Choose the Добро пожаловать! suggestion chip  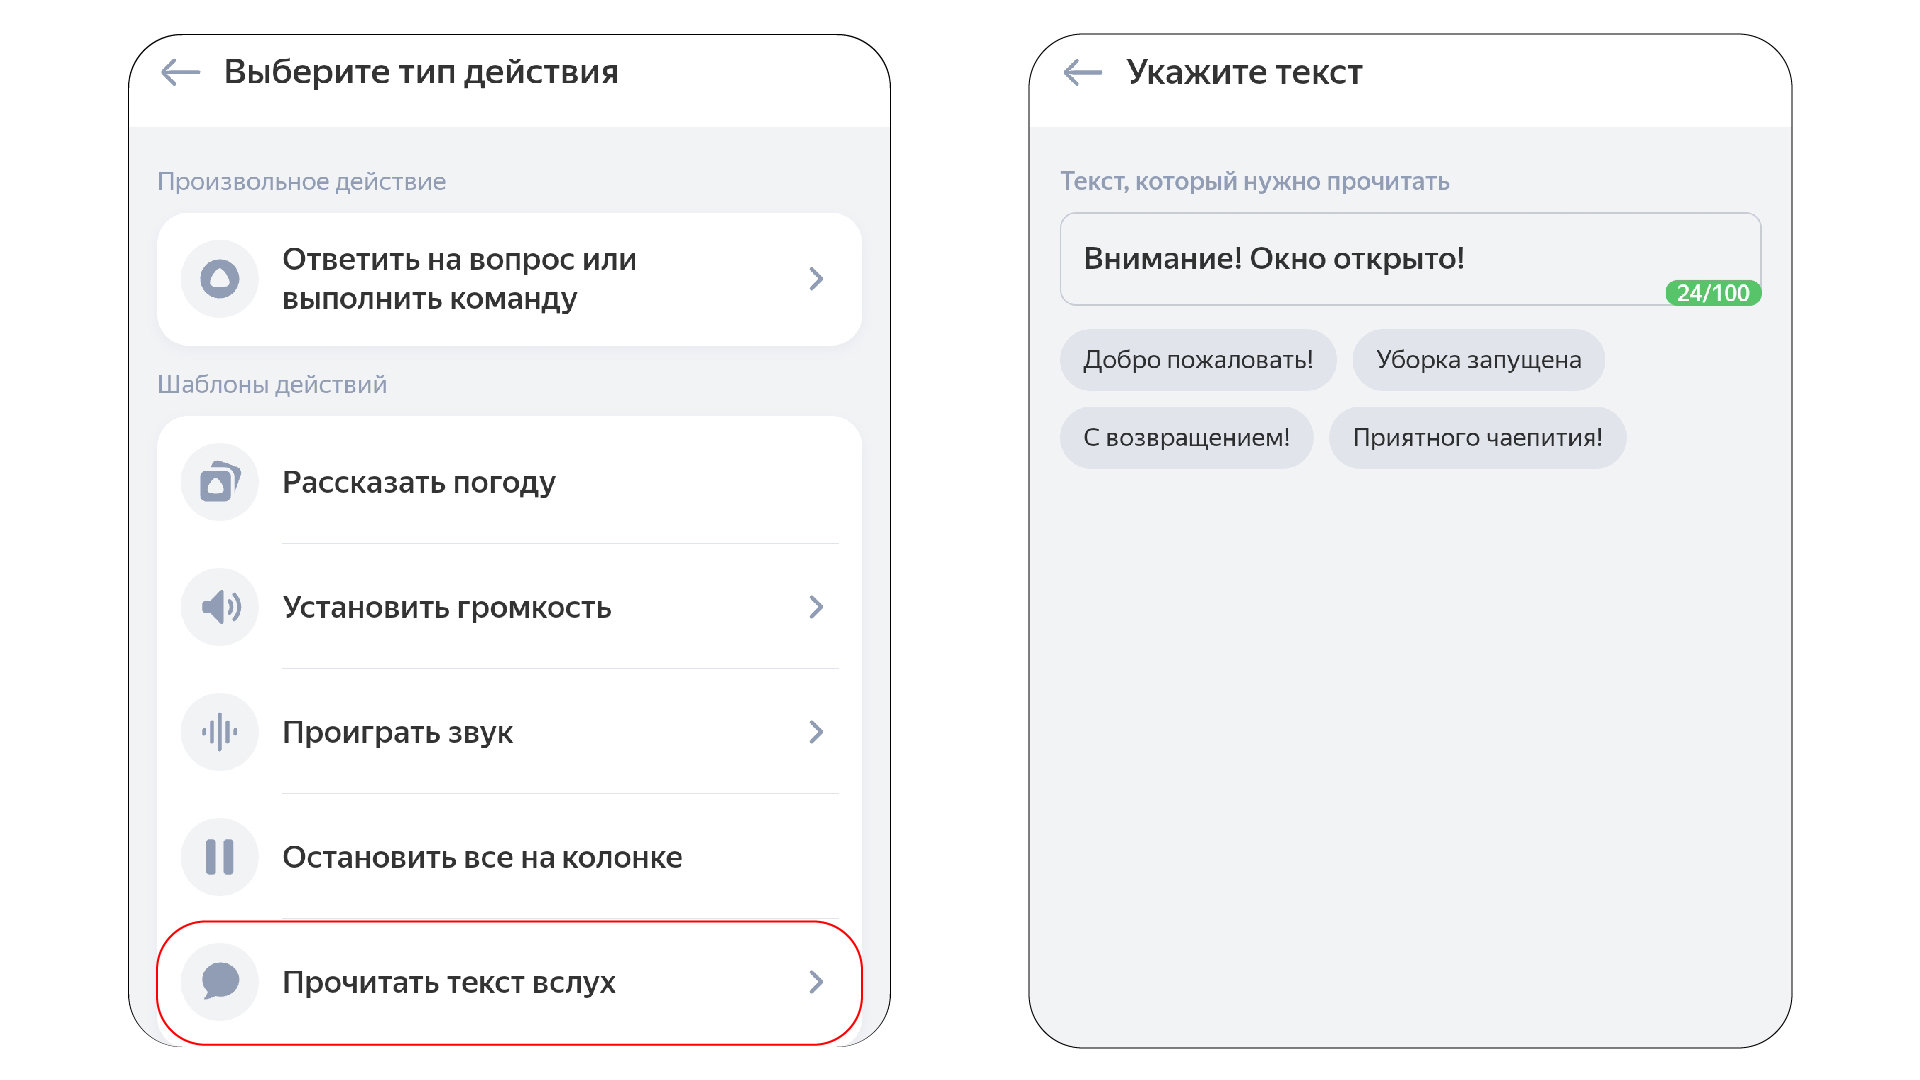tap(1198, 360)
